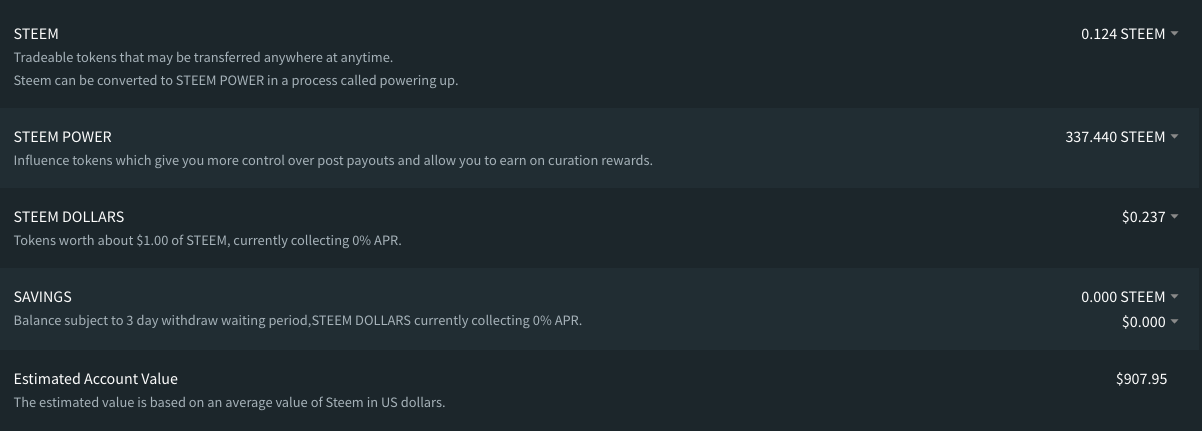Click the 'Influence tokens' description text
The height and width of the screenshot is (431, 1202).
pyautogui.click(x=332, y=160)
